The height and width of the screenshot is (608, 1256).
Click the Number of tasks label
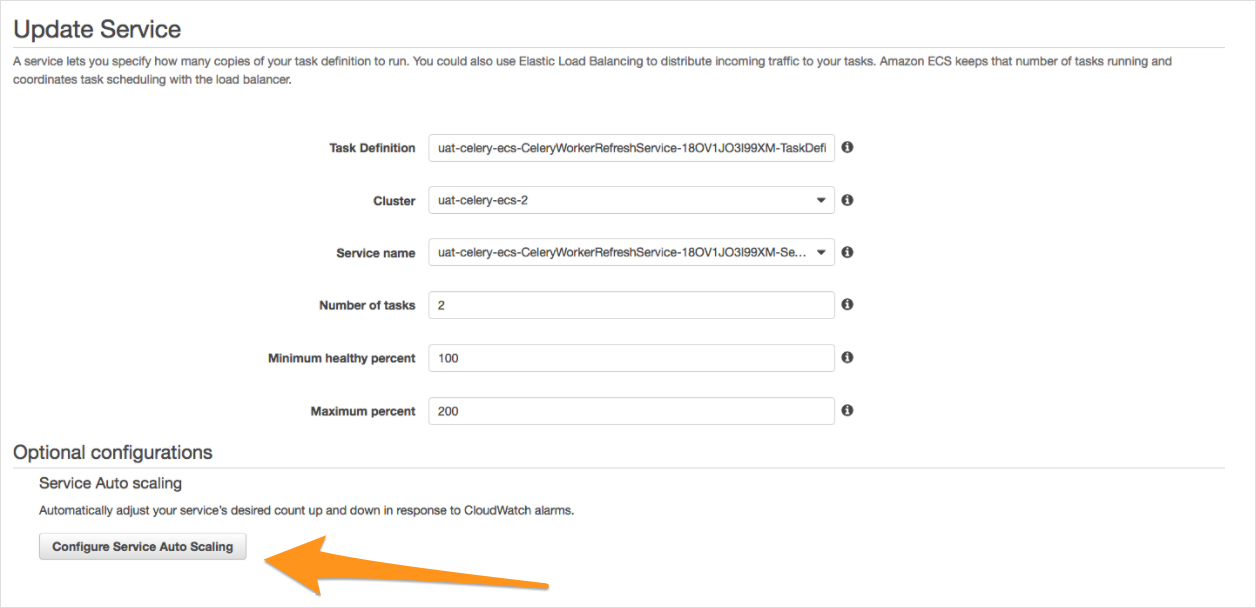click(x=366, y=306)
